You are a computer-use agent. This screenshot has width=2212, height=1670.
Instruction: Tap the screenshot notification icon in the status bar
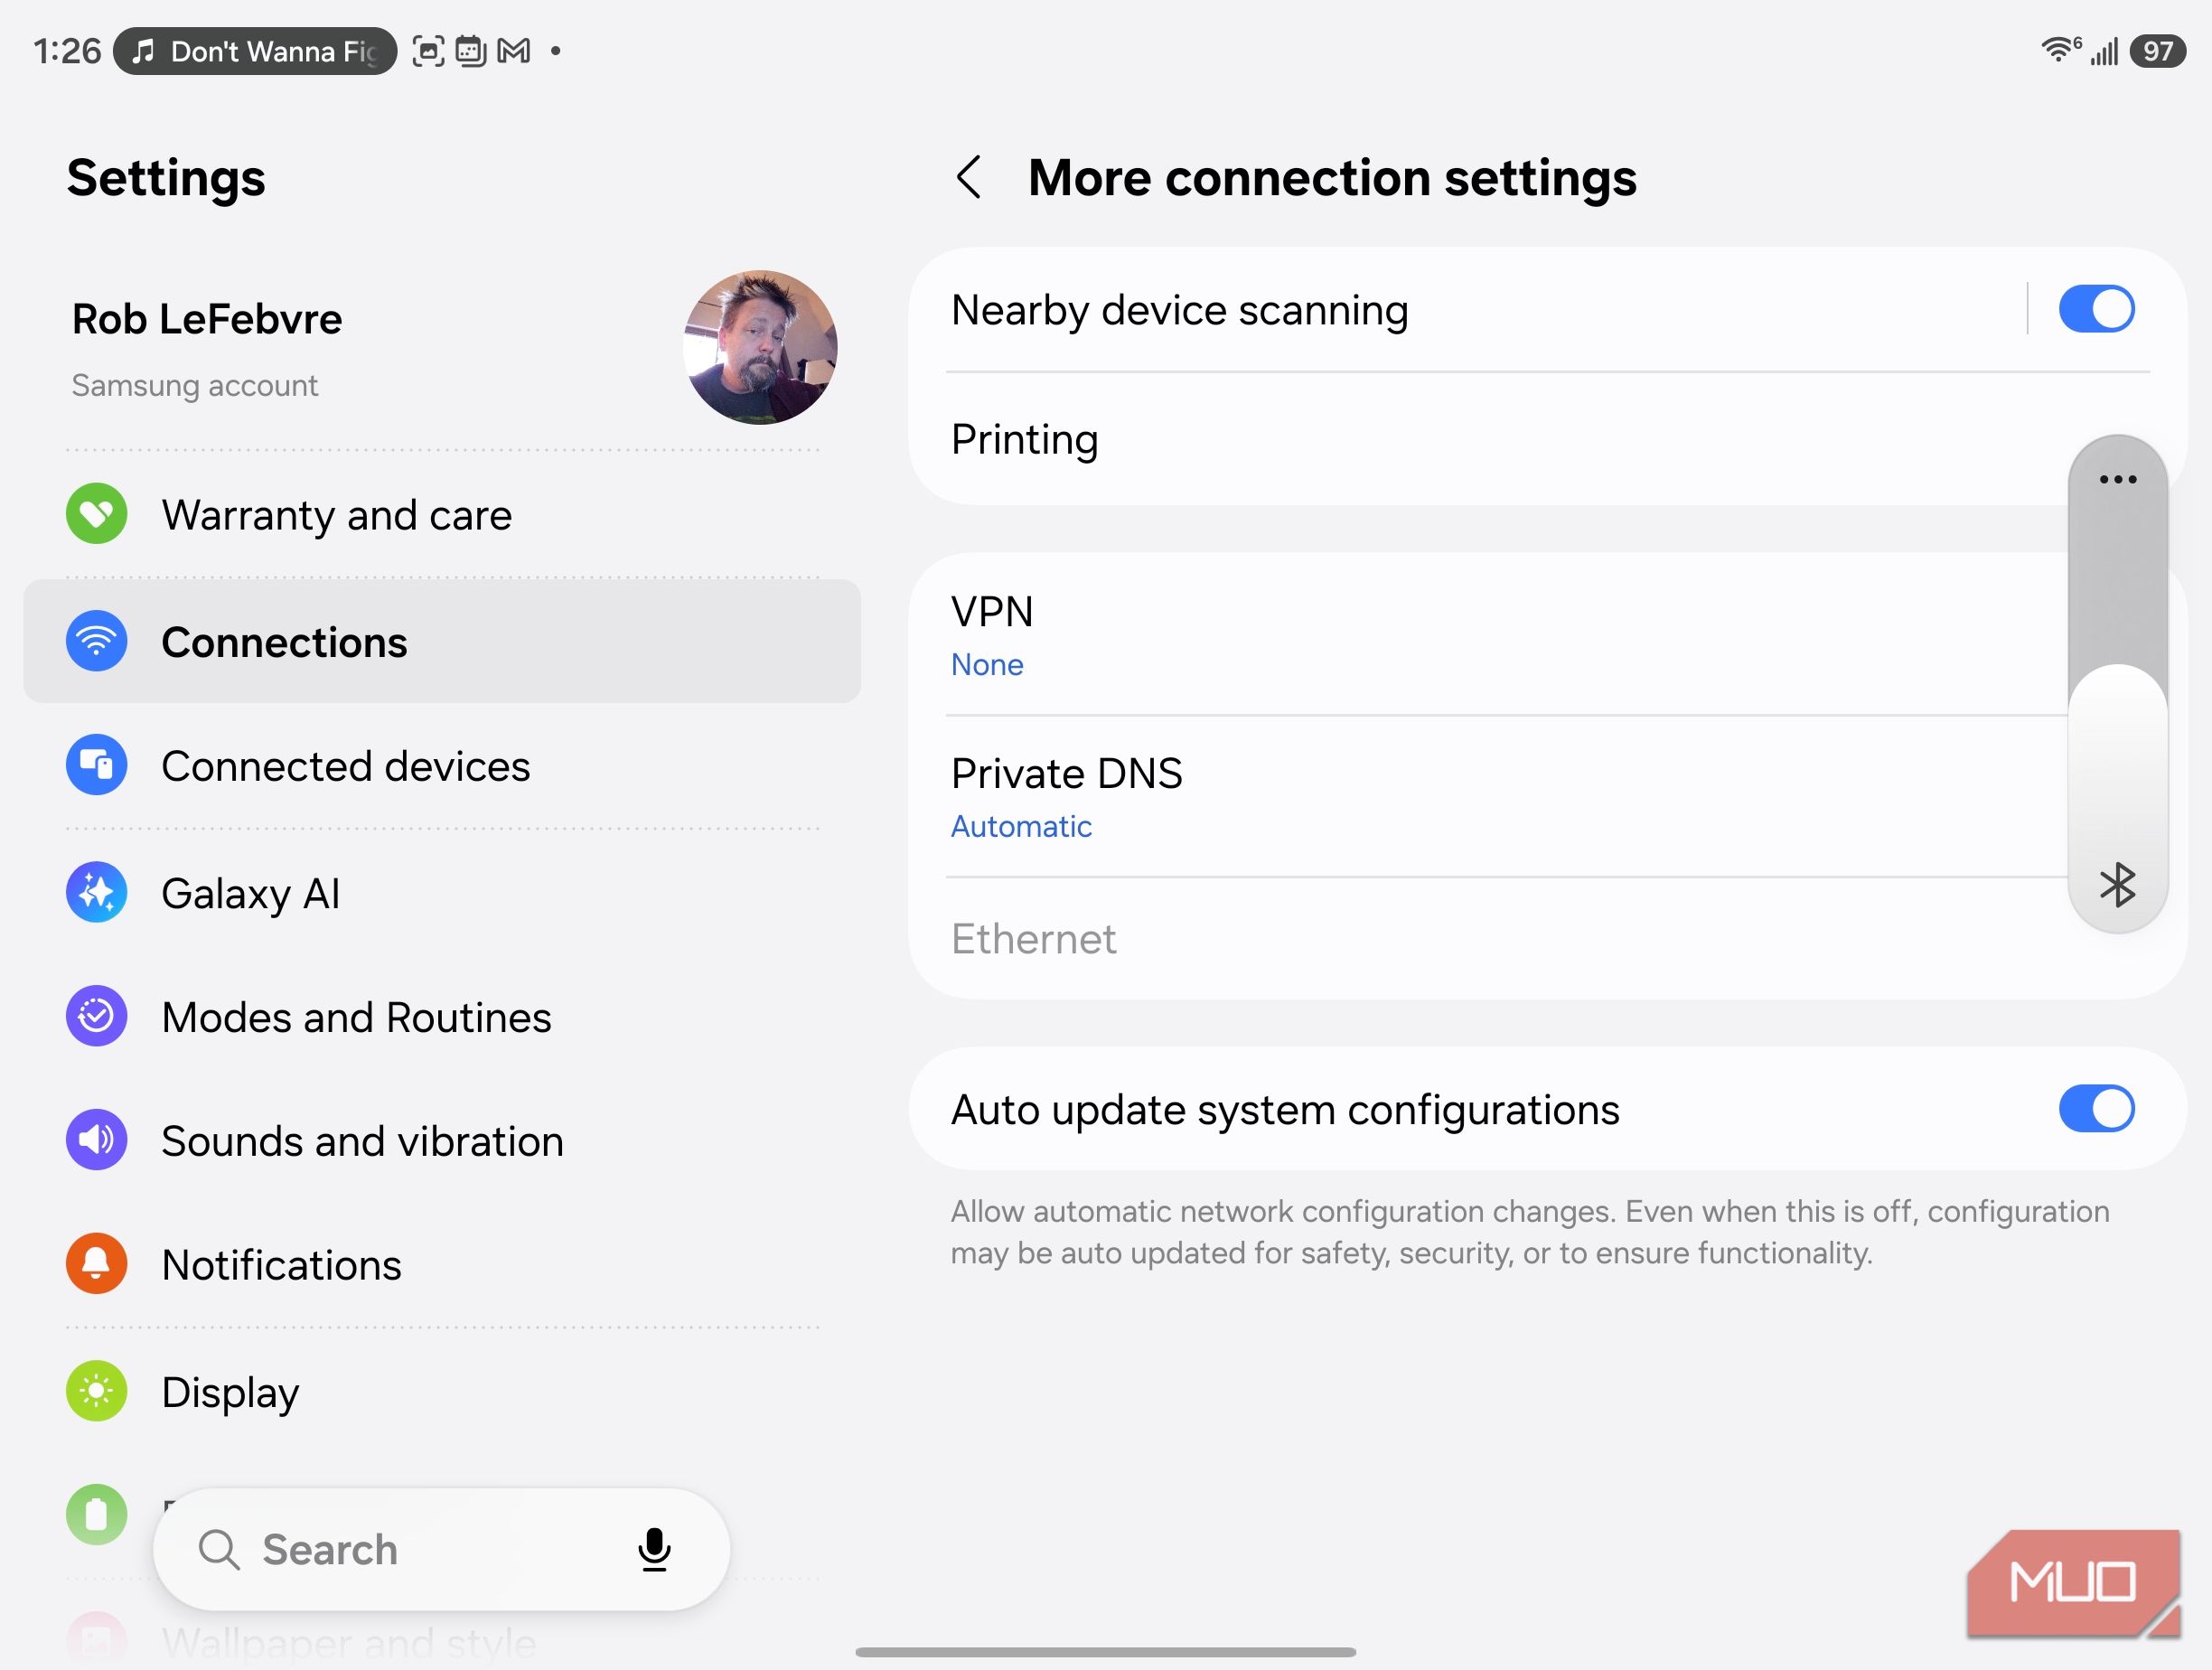pos(428,50)
